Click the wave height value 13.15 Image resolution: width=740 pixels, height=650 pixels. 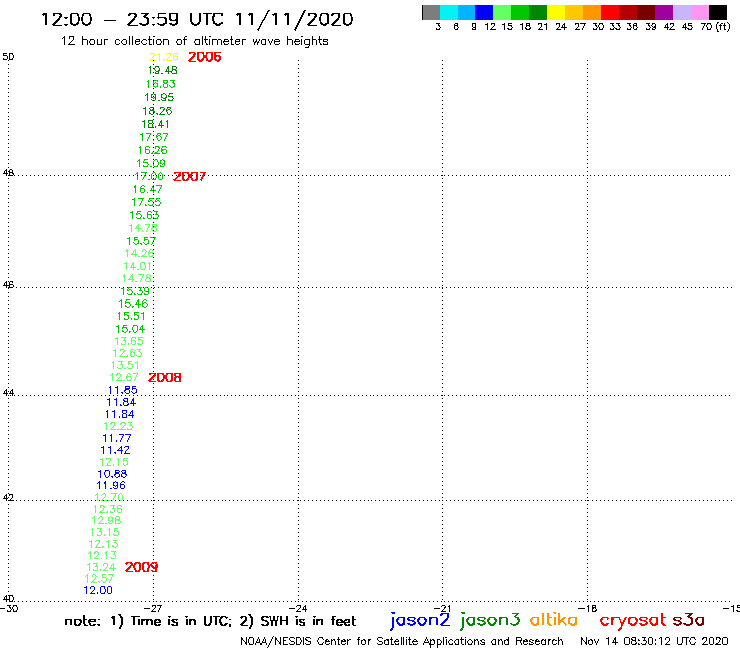[105, 532]
